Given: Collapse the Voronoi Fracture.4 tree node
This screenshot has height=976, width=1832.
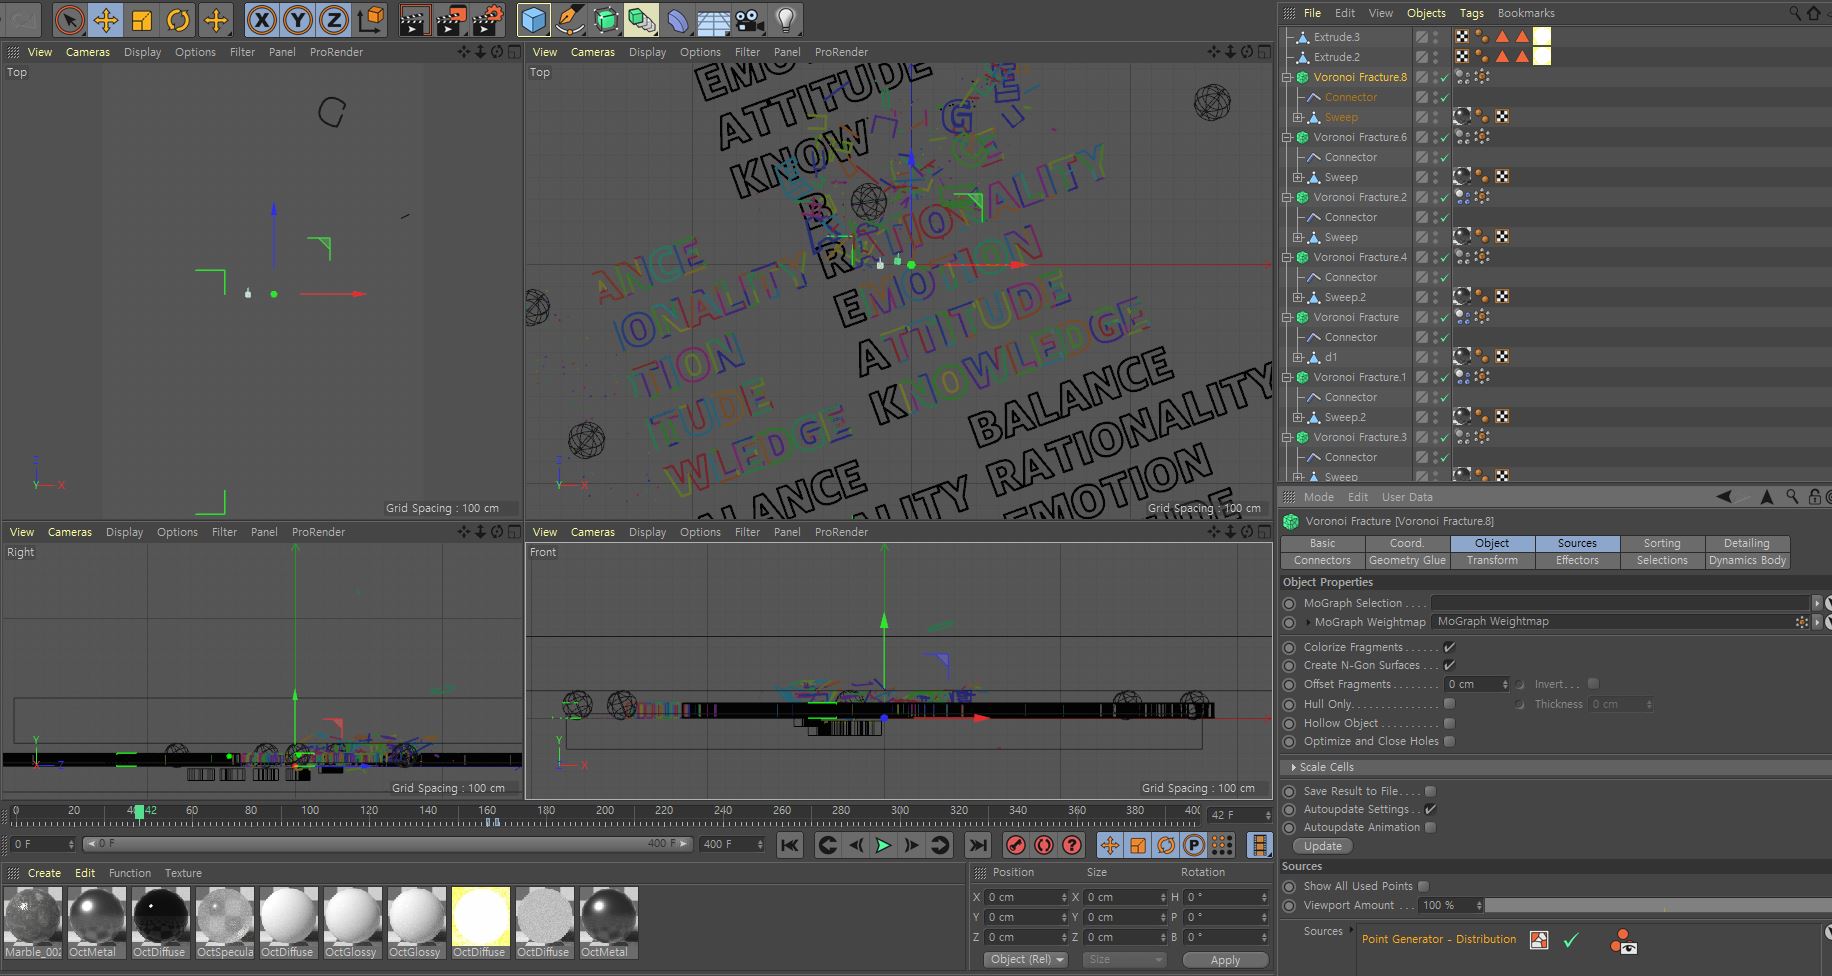Looking at the screenshot, I should tap(1288, 257).
